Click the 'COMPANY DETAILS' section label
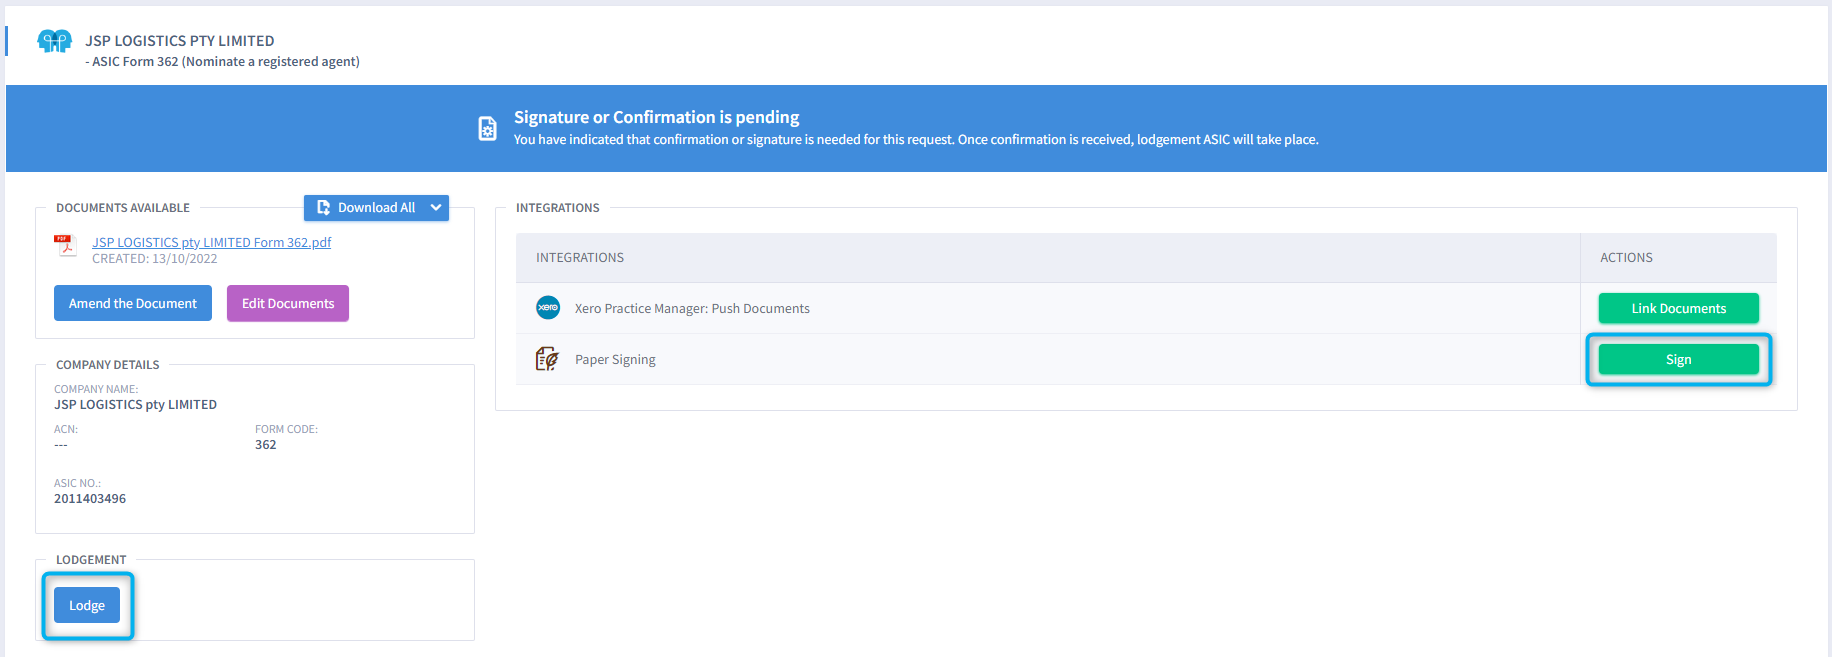1832x657 pixels. pos(108,365)
